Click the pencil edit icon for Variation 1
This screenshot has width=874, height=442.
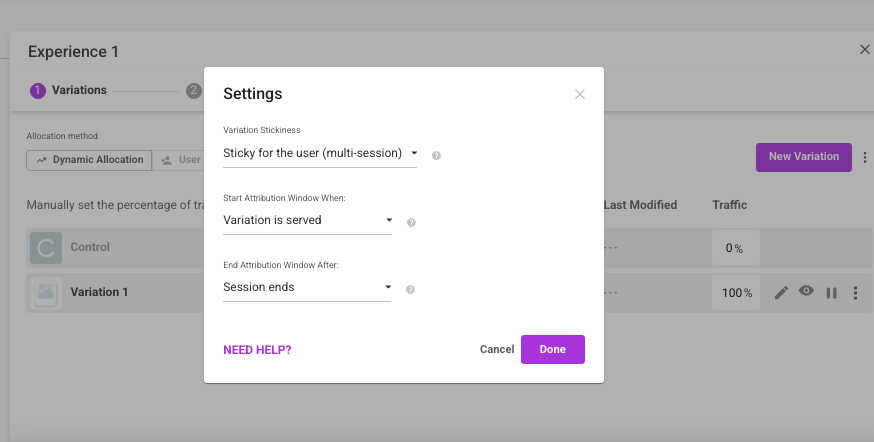pyautogui.click(x=781, y=293)
